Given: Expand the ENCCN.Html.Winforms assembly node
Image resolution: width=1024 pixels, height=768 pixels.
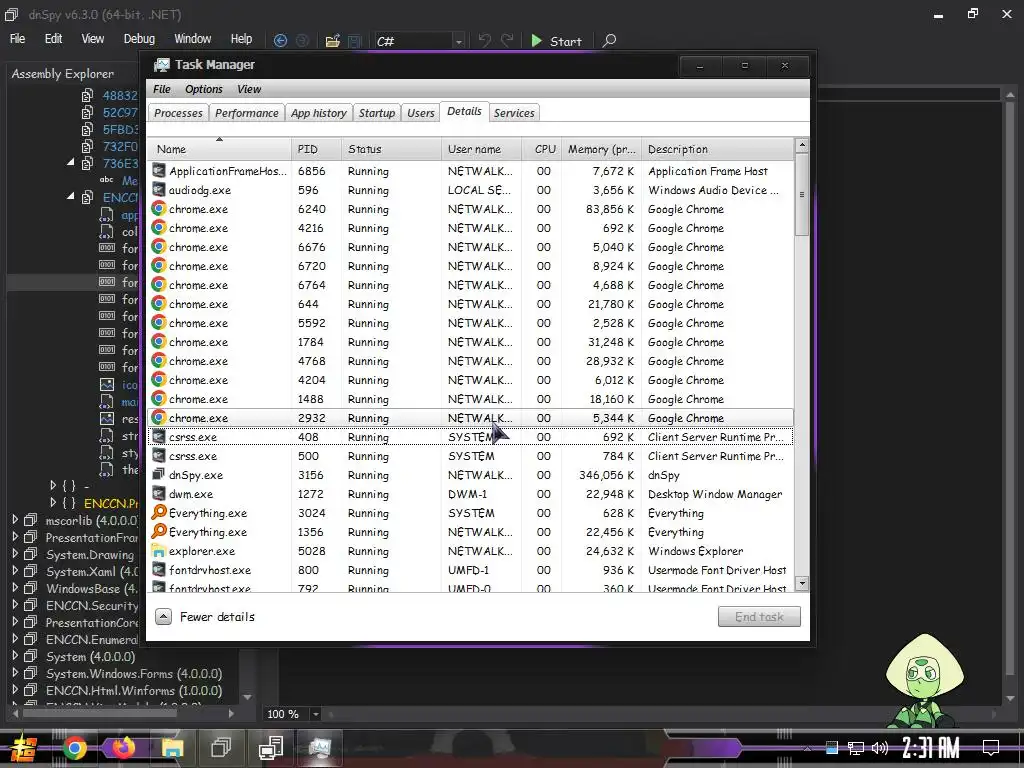Looking at the screenshot, I should [x=15, y=690].
